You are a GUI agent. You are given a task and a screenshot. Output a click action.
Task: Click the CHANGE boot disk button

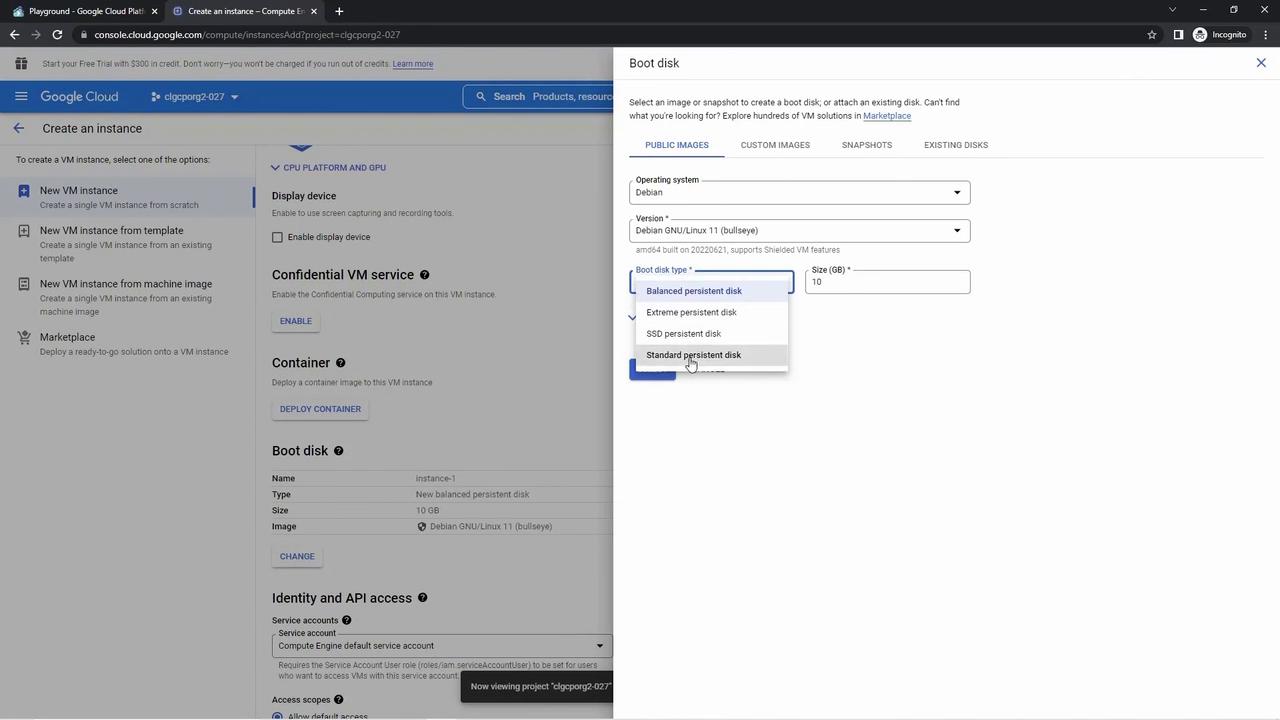pos(297,557)
